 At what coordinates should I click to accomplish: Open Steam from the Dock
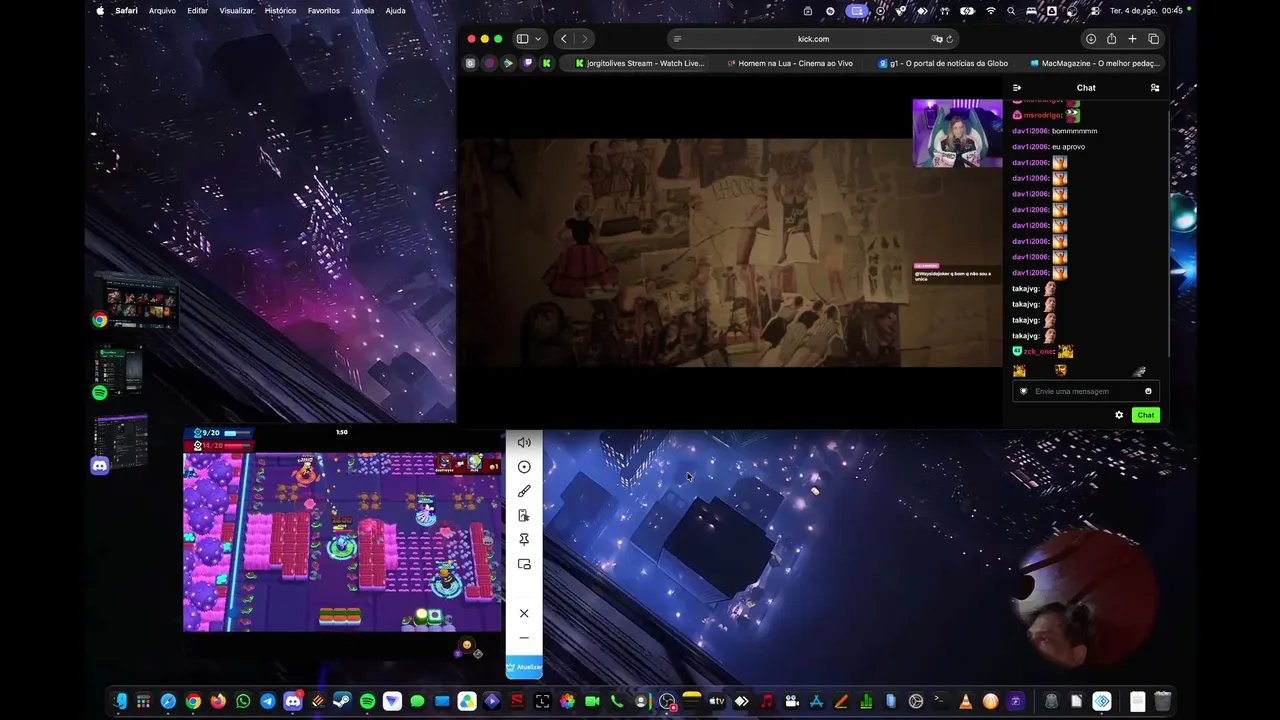(343, 701)
